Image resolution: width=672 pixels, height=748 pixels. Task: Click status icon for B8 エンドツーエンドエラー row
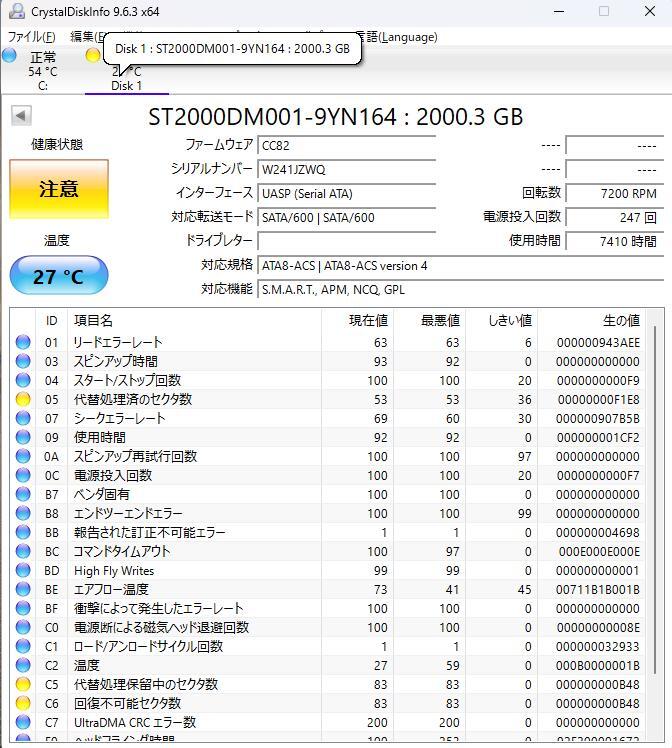(23, 513)
